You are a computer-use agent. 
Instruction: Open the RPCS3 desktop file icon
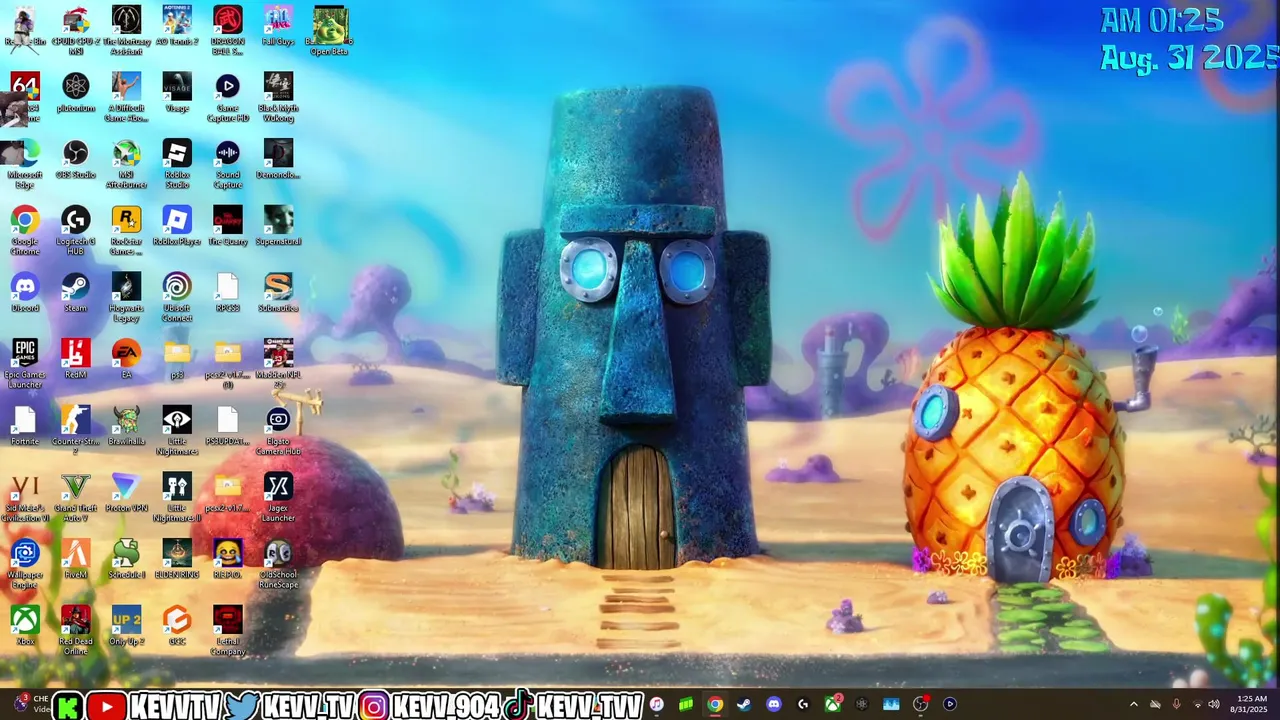[x=228, y=293]
